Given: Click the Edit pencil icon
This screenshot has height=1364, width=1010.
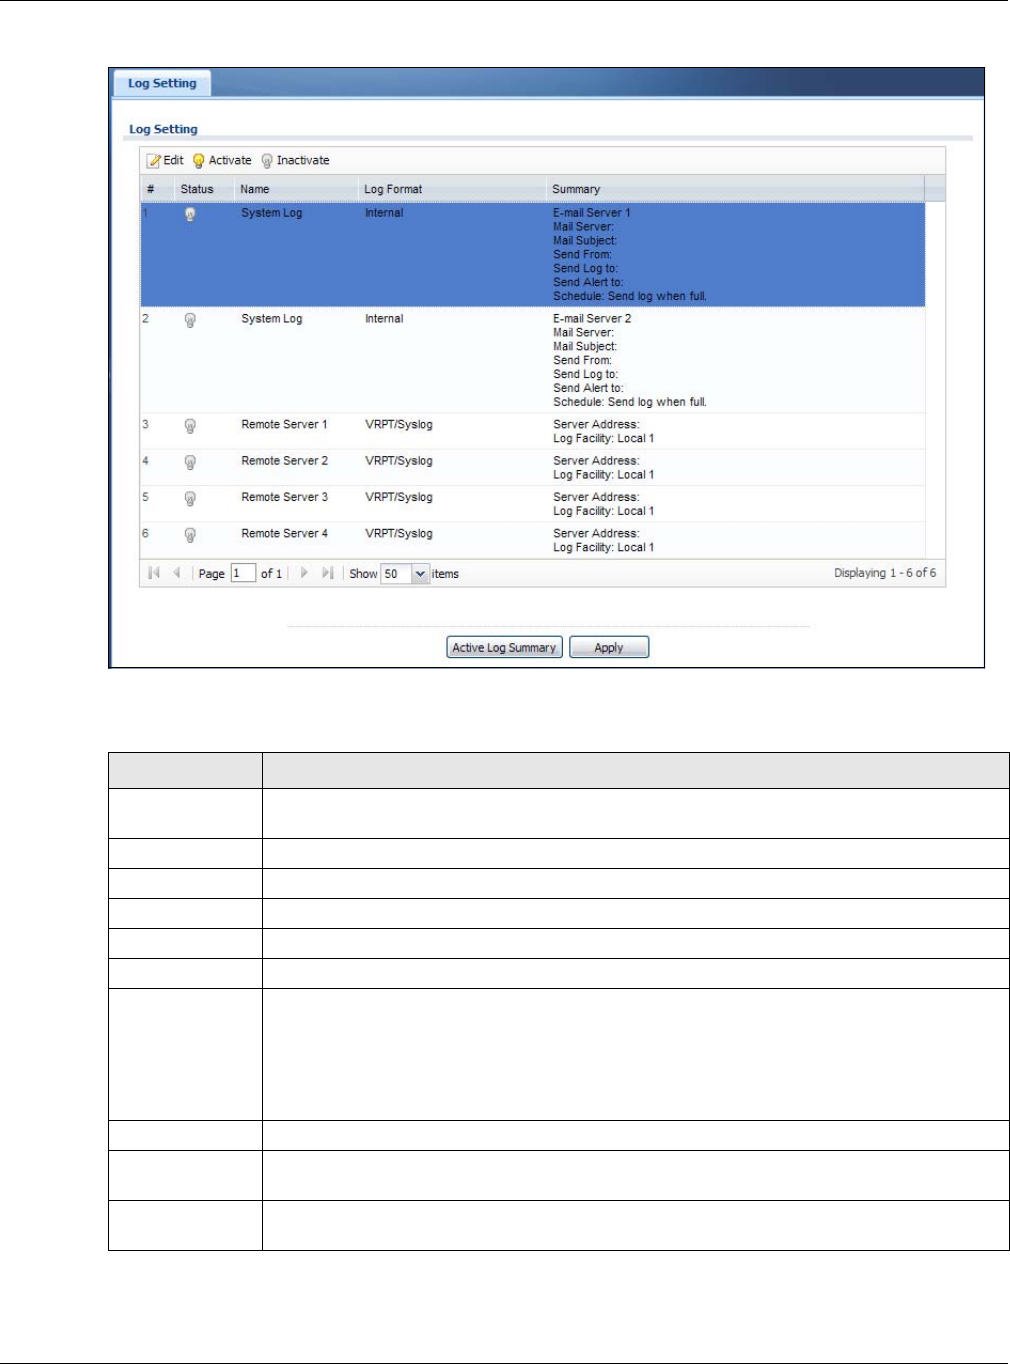Looking at the screenshot, I should pyautogui.click(x=154, y=161).
